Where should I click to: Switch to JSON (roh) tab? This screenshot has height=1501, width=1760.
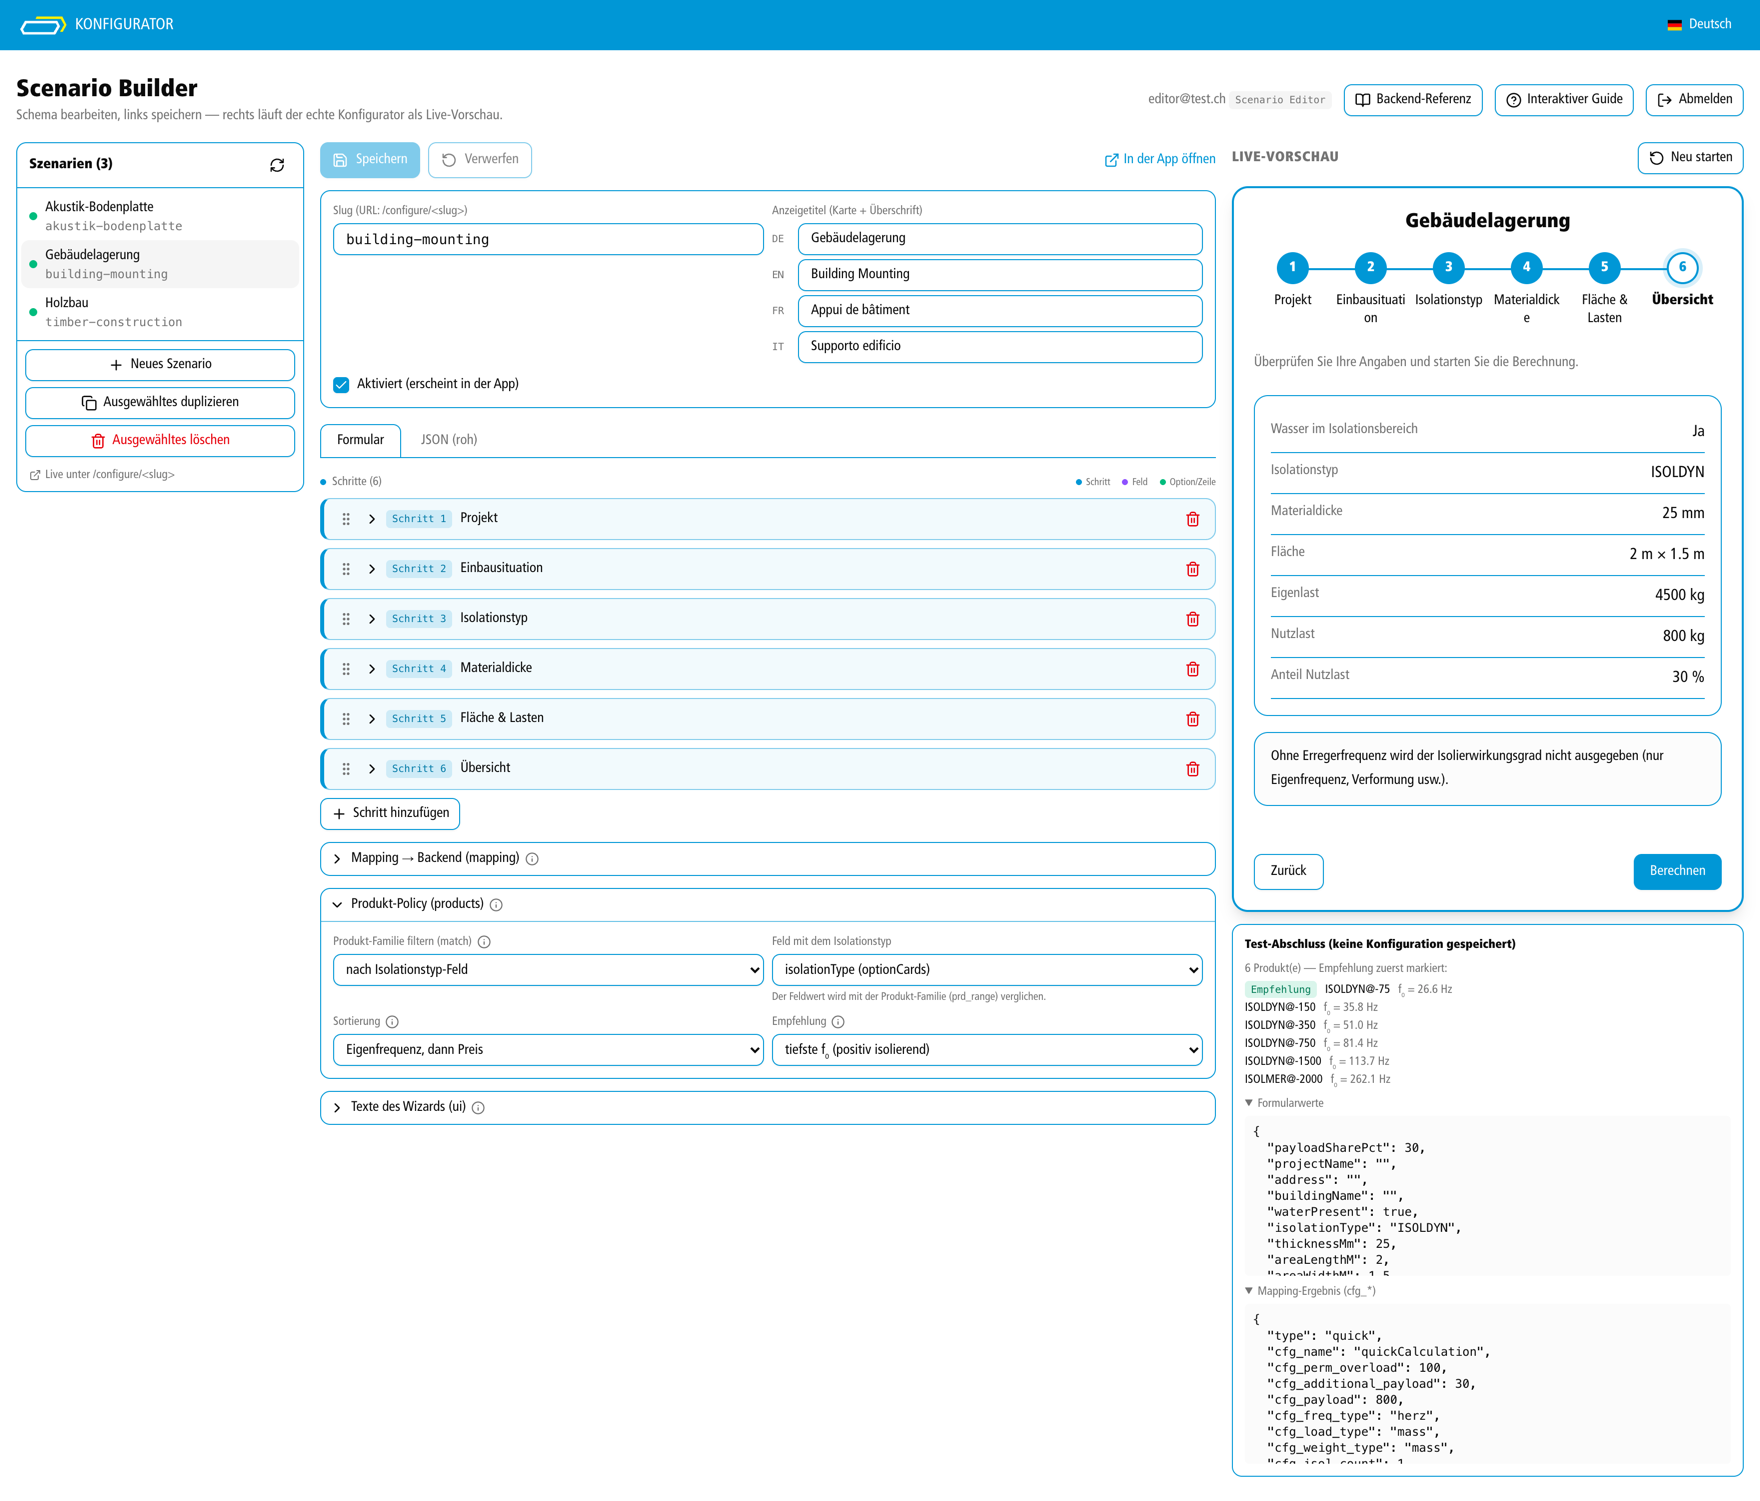(449, 440)
